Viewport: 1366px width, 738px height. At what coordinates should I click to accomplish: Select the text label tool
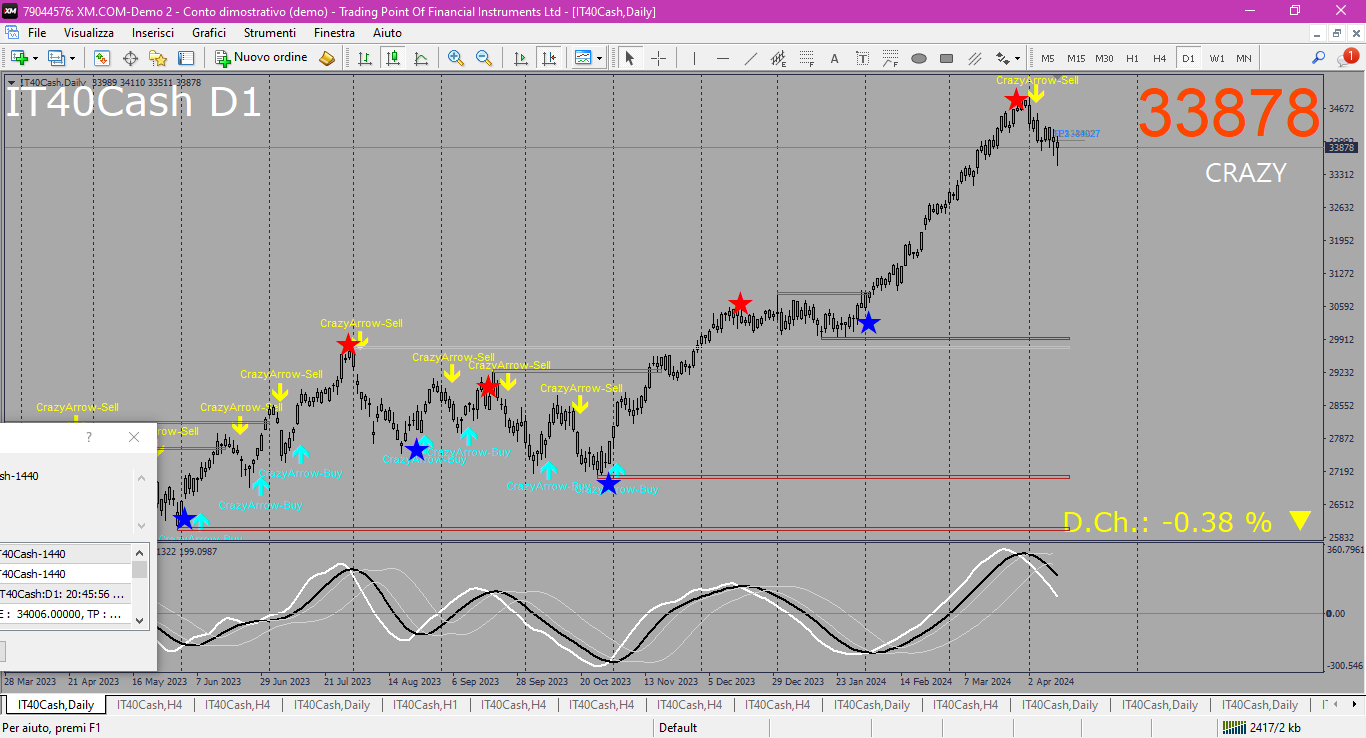(862, 58)
